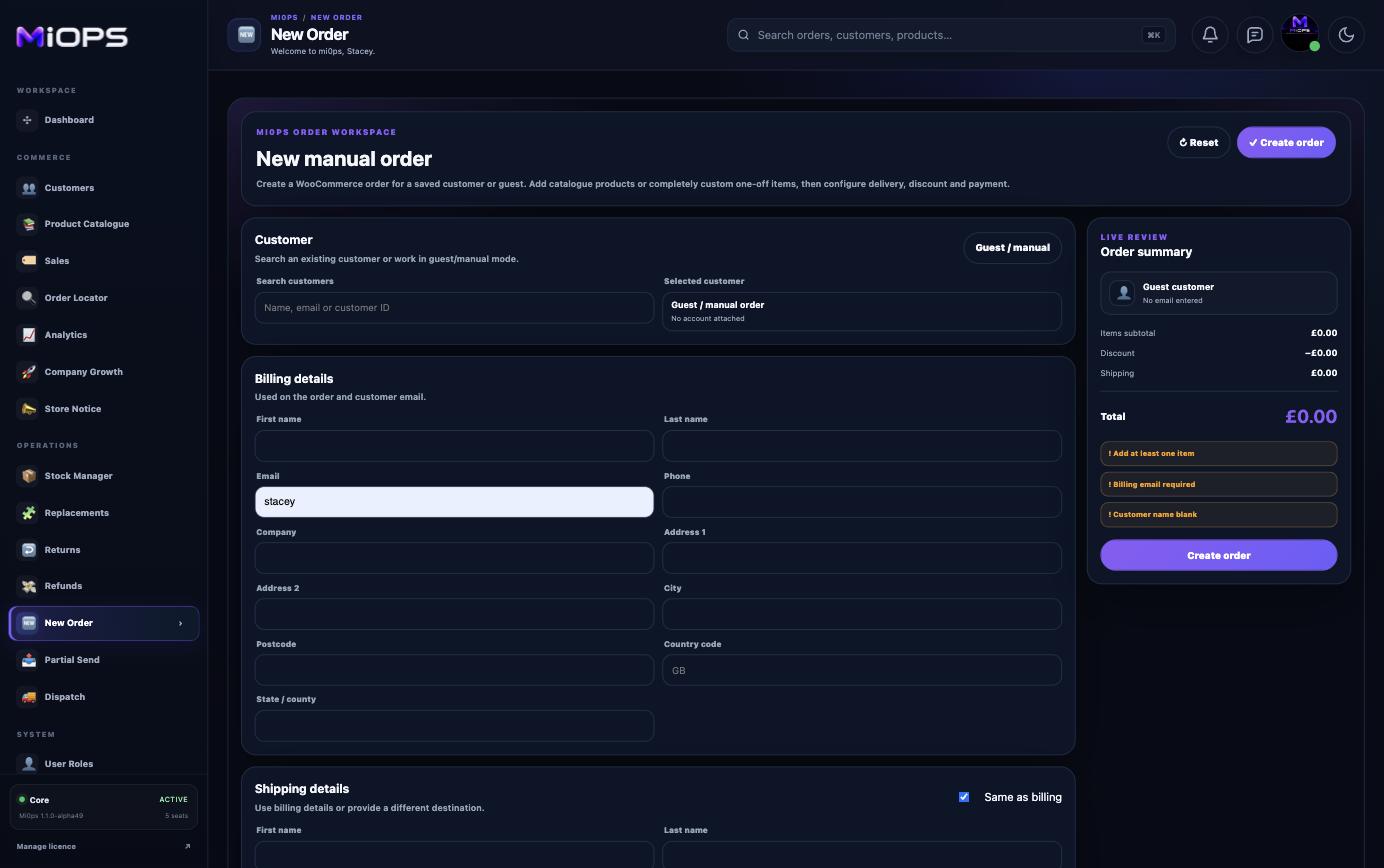1384x868 pixels.
Task: Open the Refunds sidebar icon
Action: (x=28, y=586)
